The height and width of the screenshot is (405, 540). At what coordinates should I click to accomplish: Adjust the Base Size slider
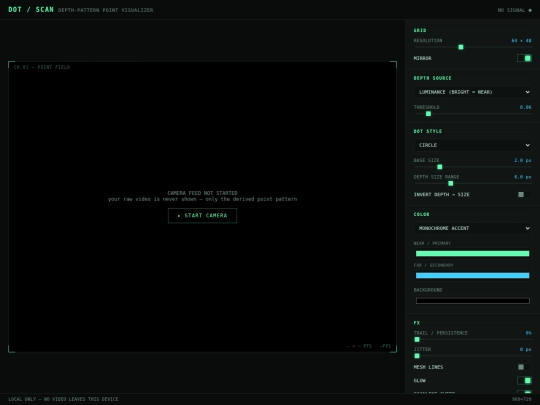click(472, 167)
